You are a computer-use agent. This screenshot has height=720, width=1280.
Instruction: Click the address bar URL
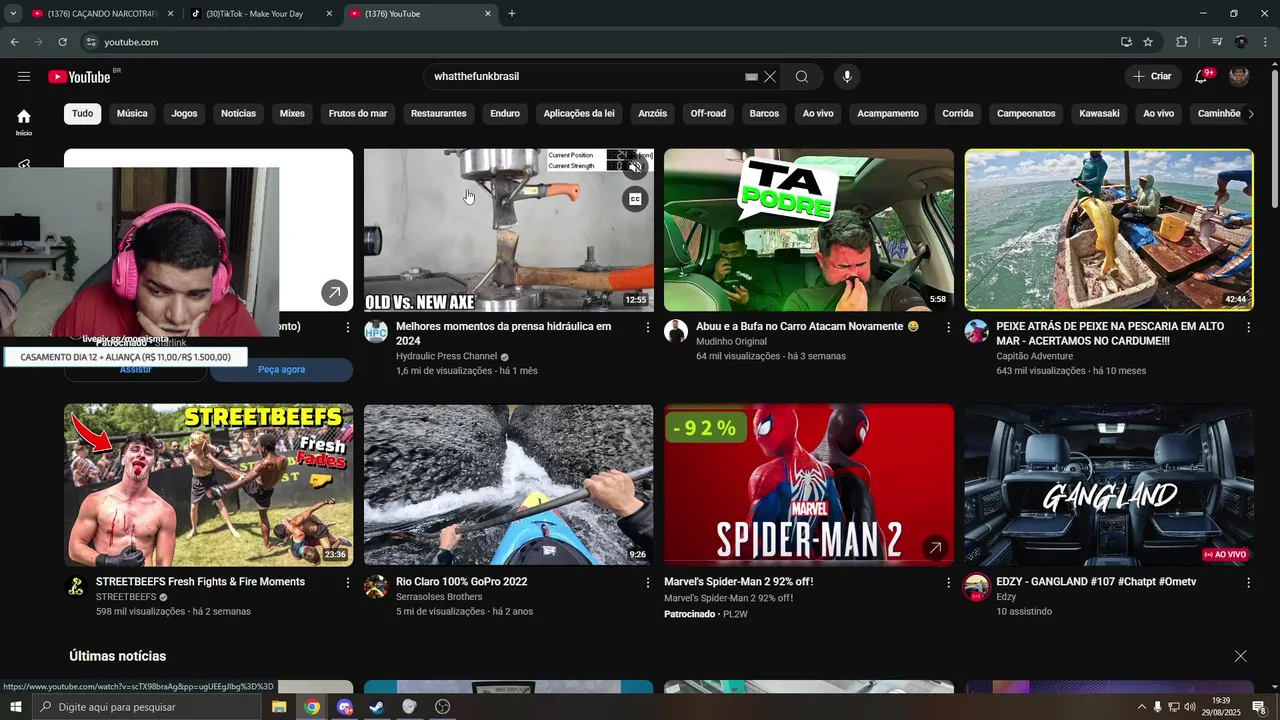131,42
